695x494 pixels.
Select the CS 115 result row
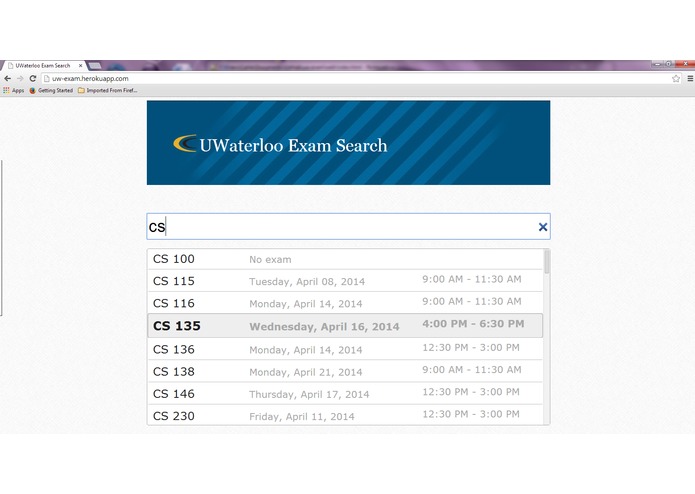(x=345, y=281)
